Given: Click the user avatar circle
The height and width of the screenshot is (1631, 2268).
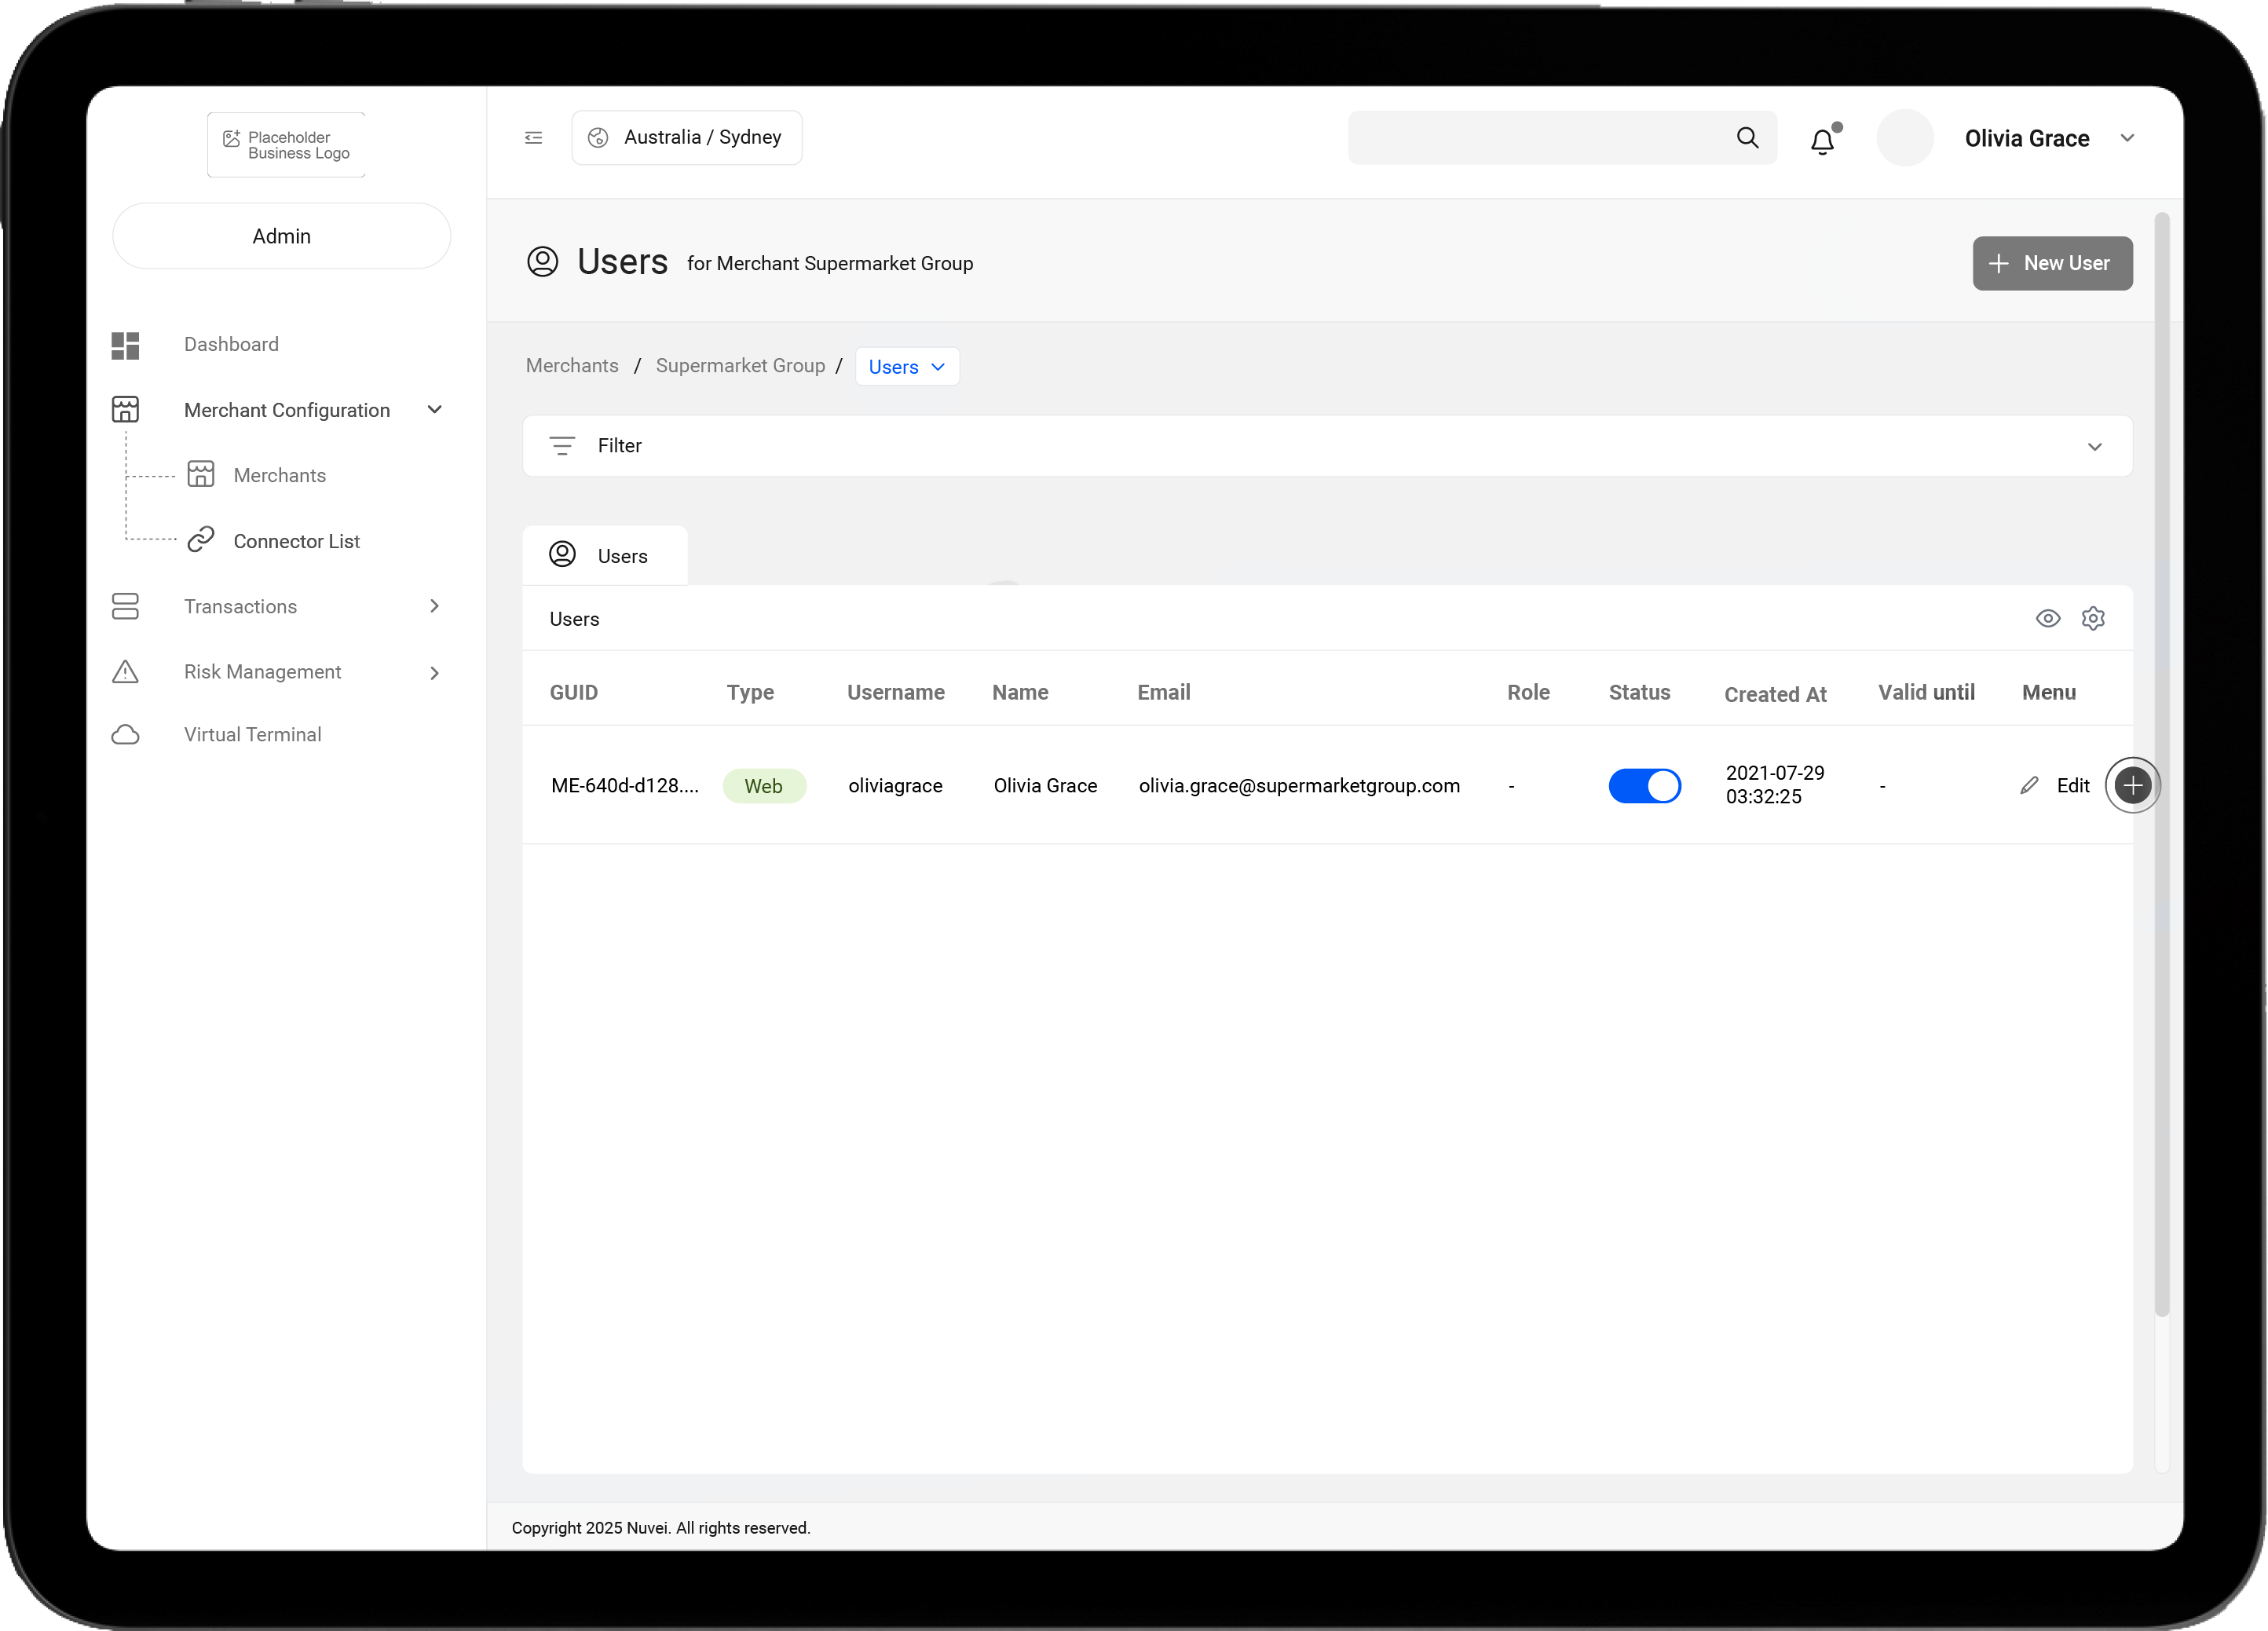Looking at the screenshot, I should [x=1905, y=138].
